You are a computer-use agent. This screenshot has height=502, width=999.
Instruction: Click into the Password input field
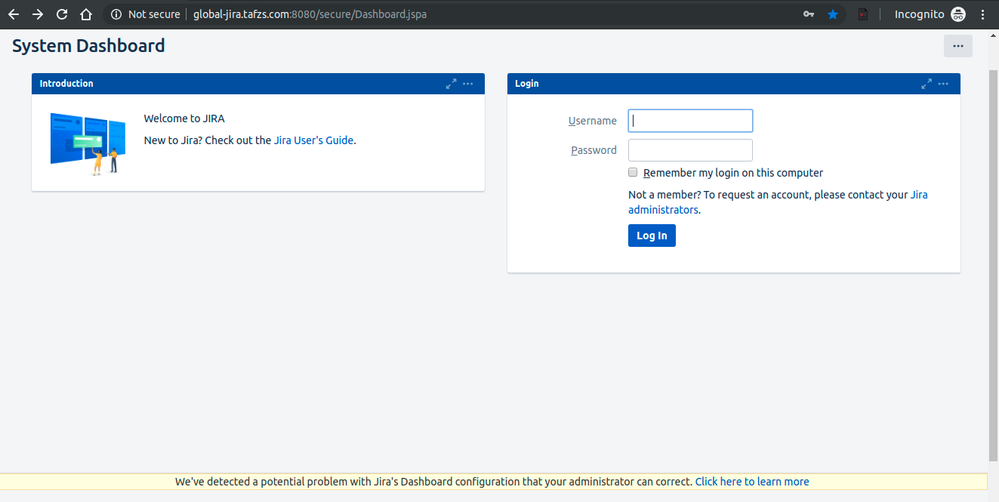690,150
